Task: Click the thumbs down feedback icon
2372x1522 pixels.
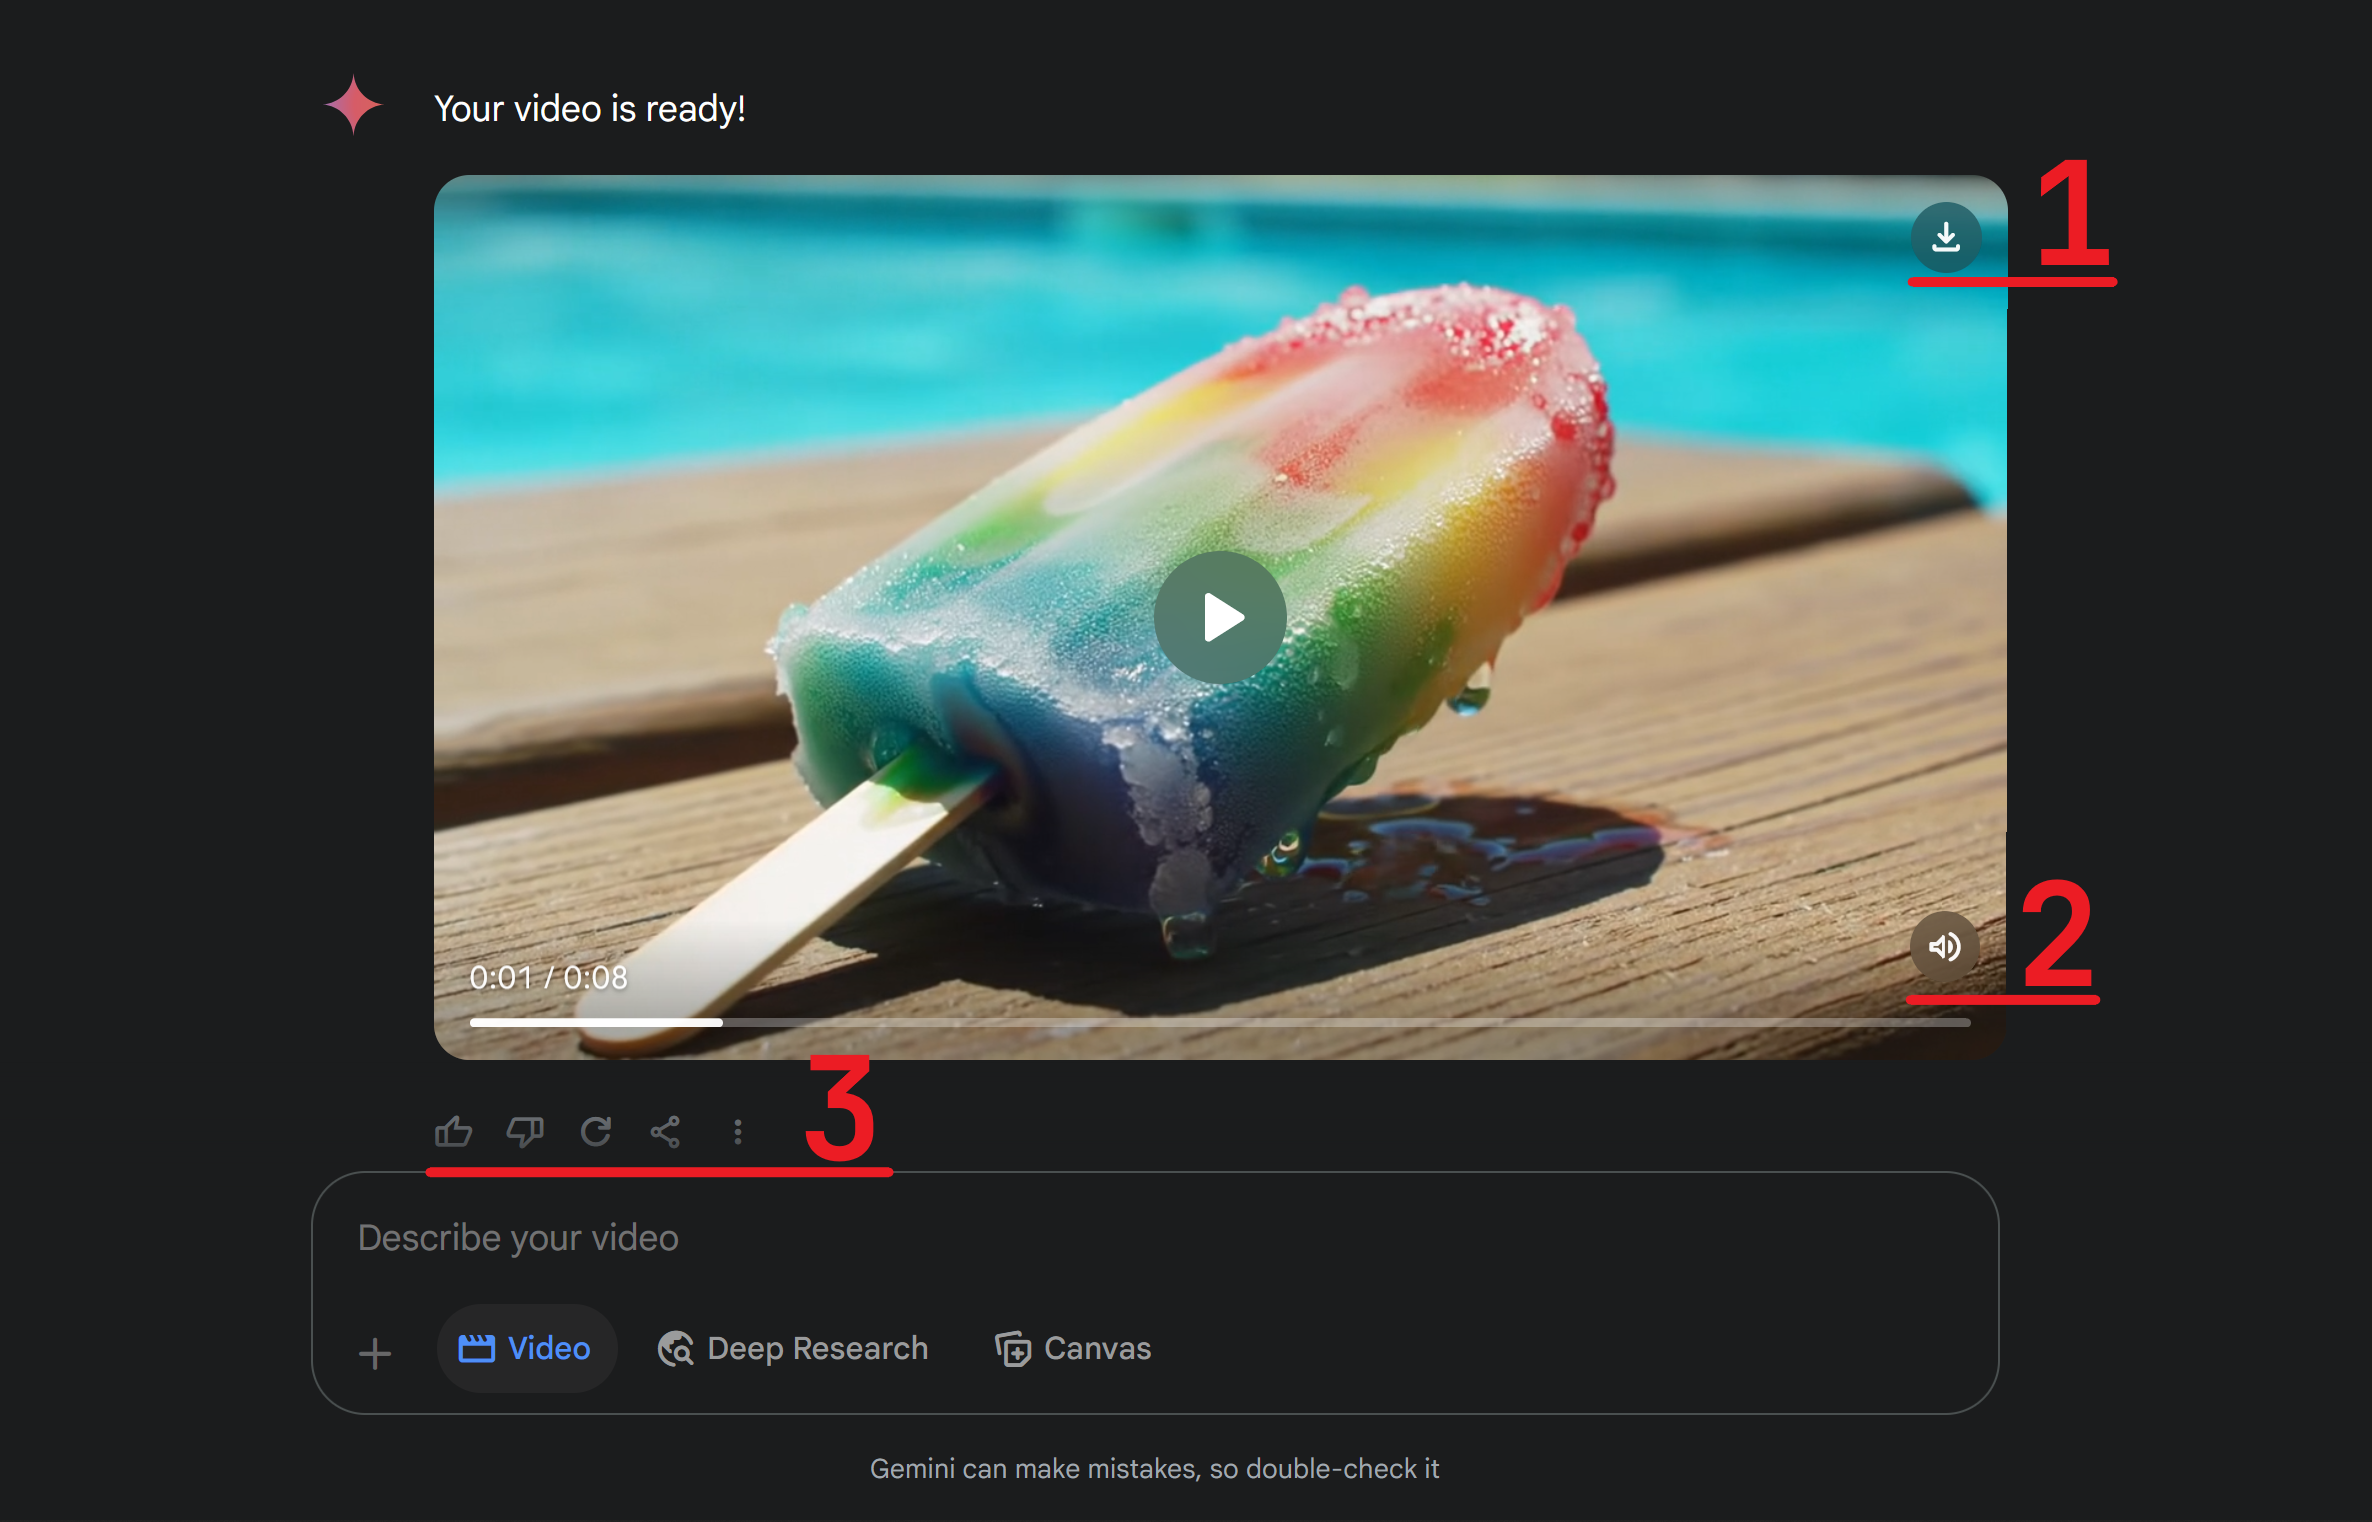Action: [x=525, y=1131]
